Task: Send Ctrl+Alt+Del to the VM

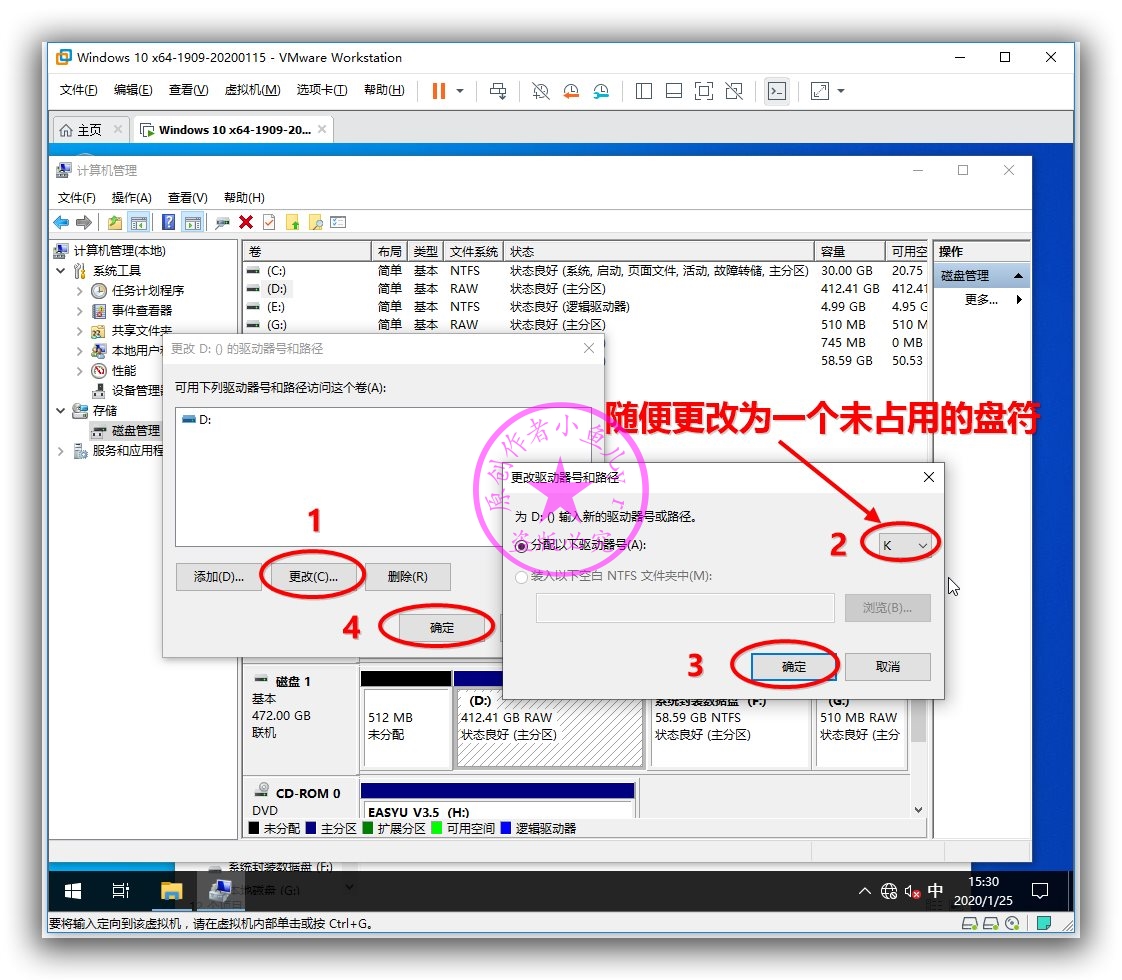Action: click(x=498, y=91)
